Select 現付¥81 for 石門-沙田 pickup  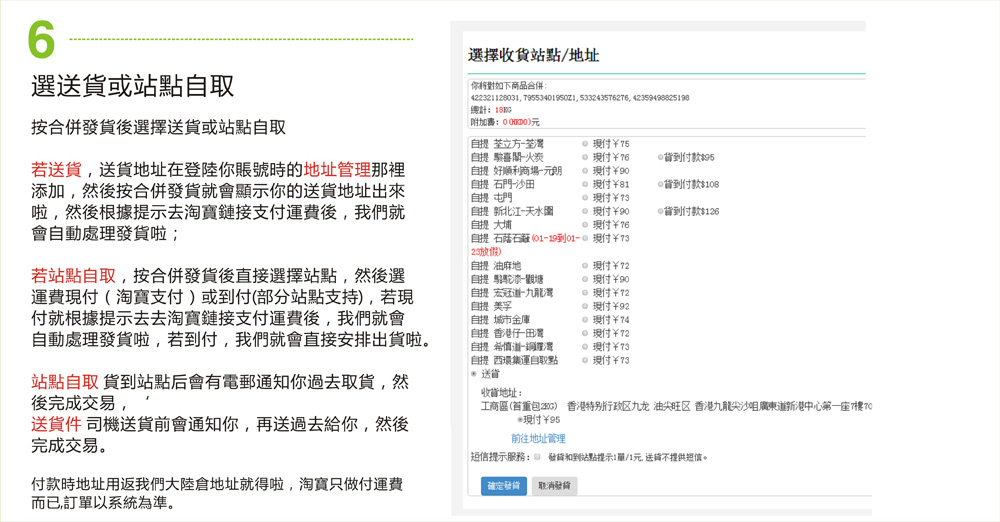[585, 185]
